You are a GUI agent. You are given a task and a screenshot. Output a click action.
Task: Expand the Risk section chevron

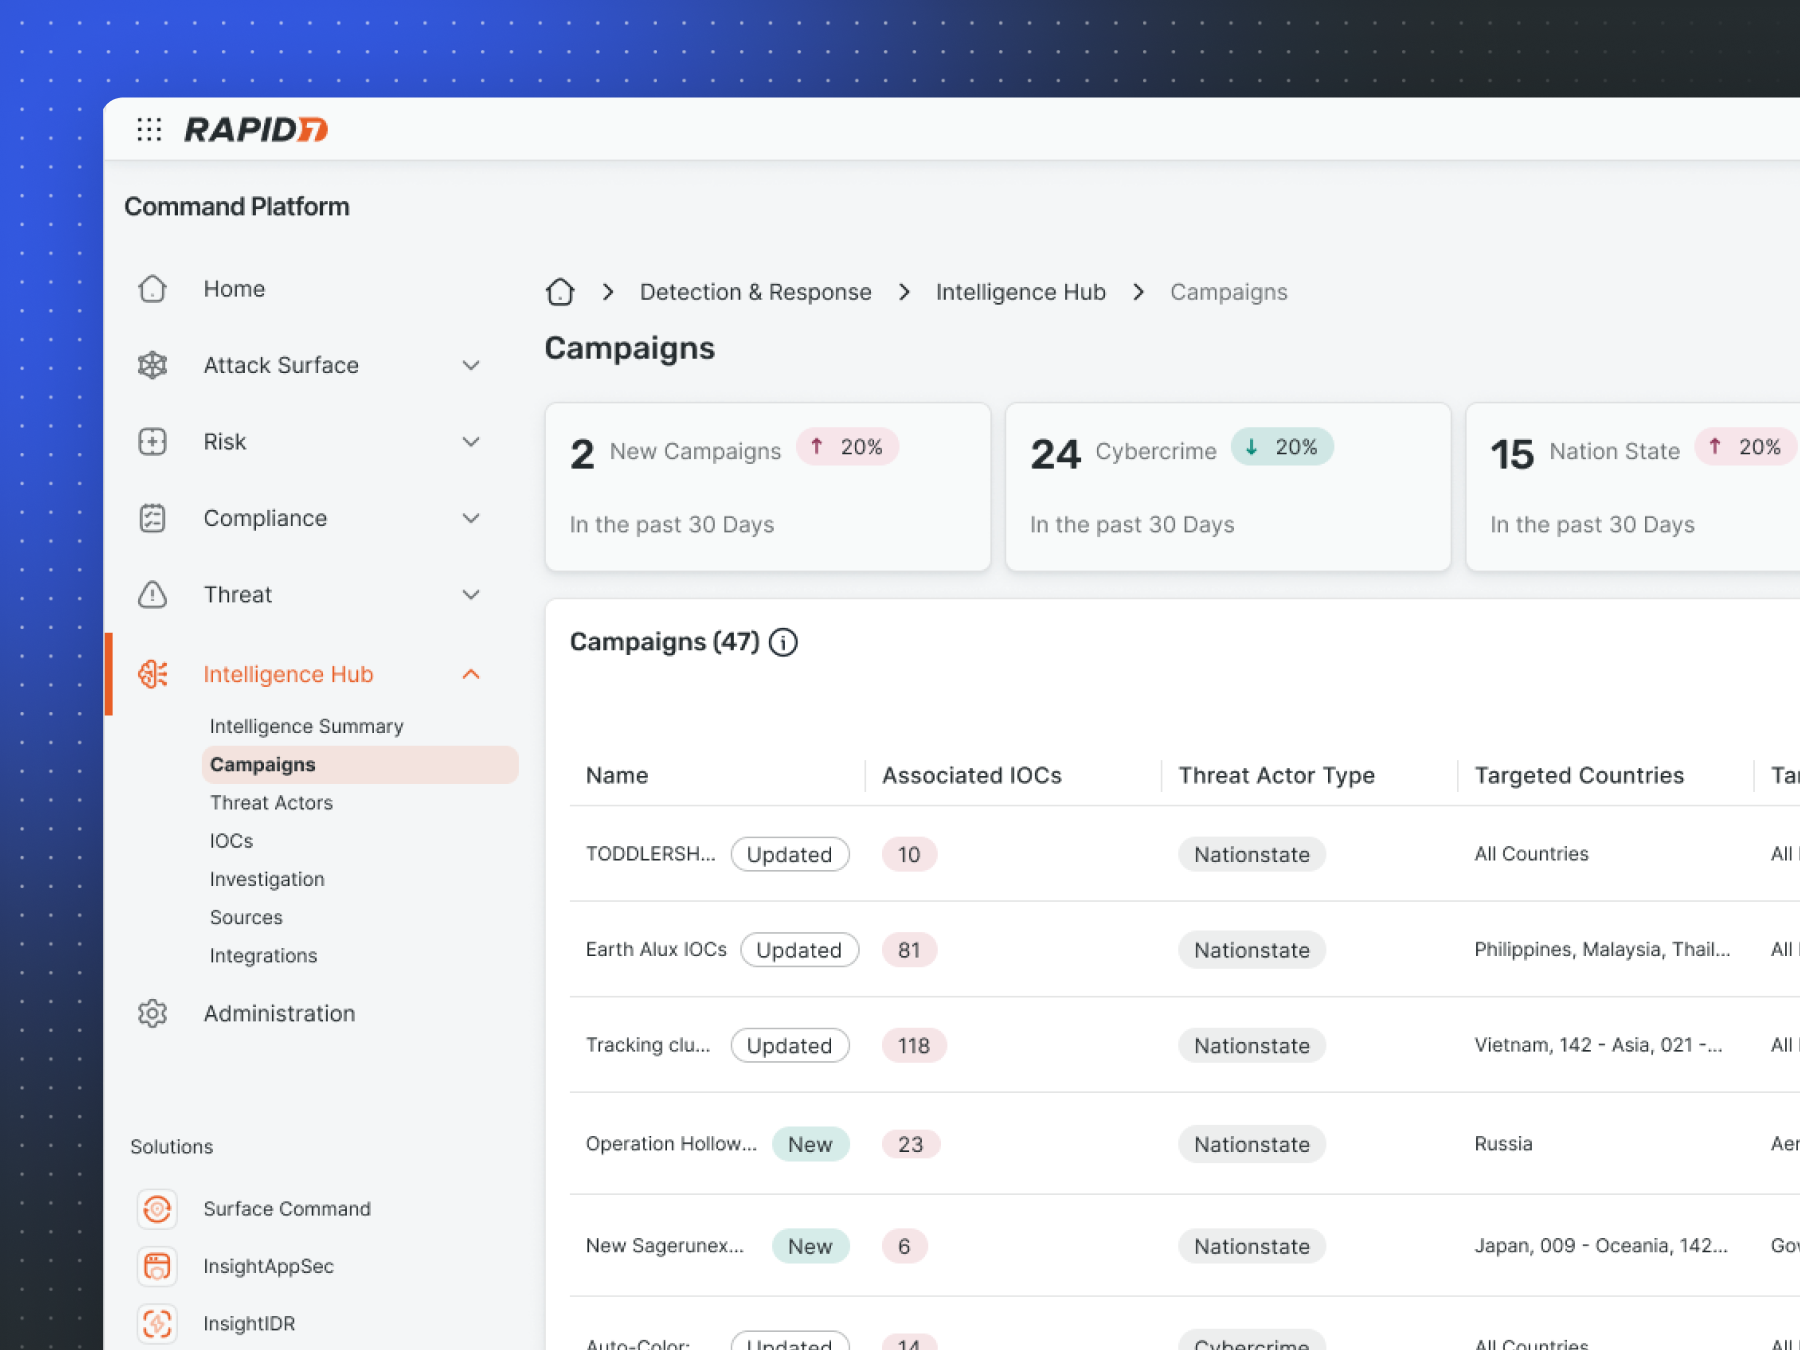(x=471, y=442)
